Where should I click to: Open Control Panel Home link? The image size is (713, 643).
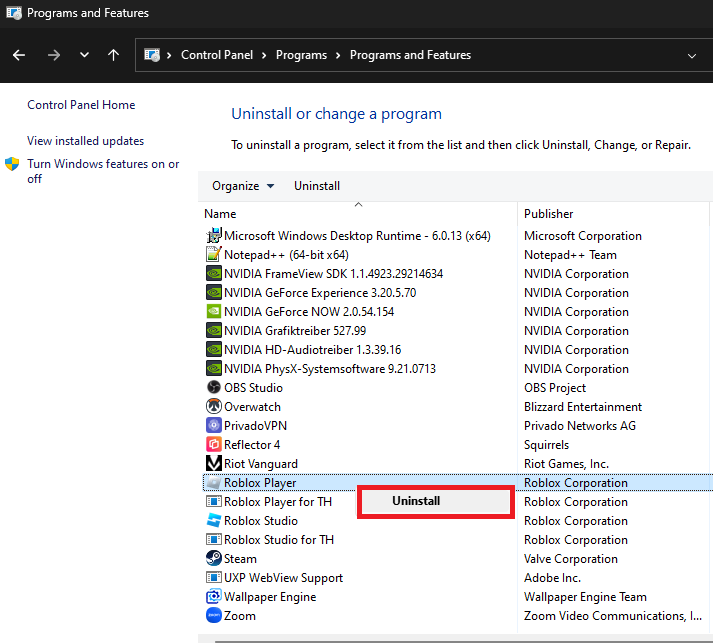click(x=81, y=105)
